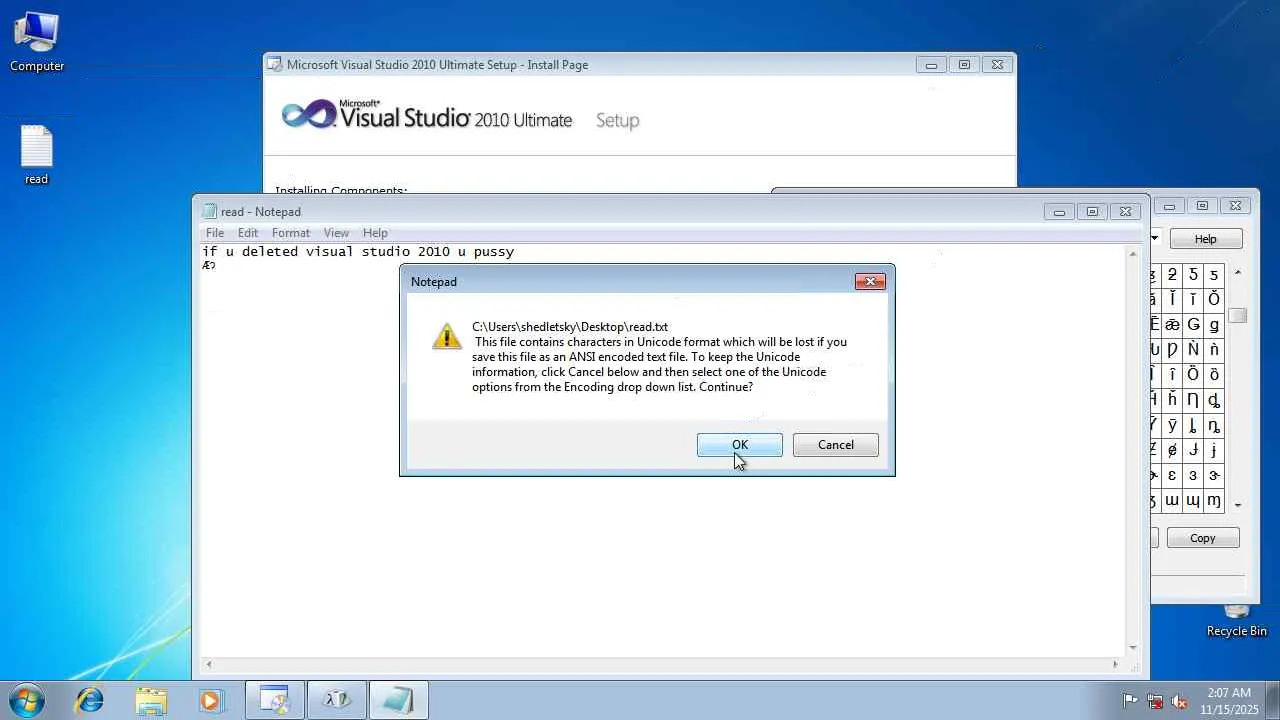The width and height of the screenshot is (1280, 720).
Task: Select the Ǒ (O with caron) character
Action: 1215,299
